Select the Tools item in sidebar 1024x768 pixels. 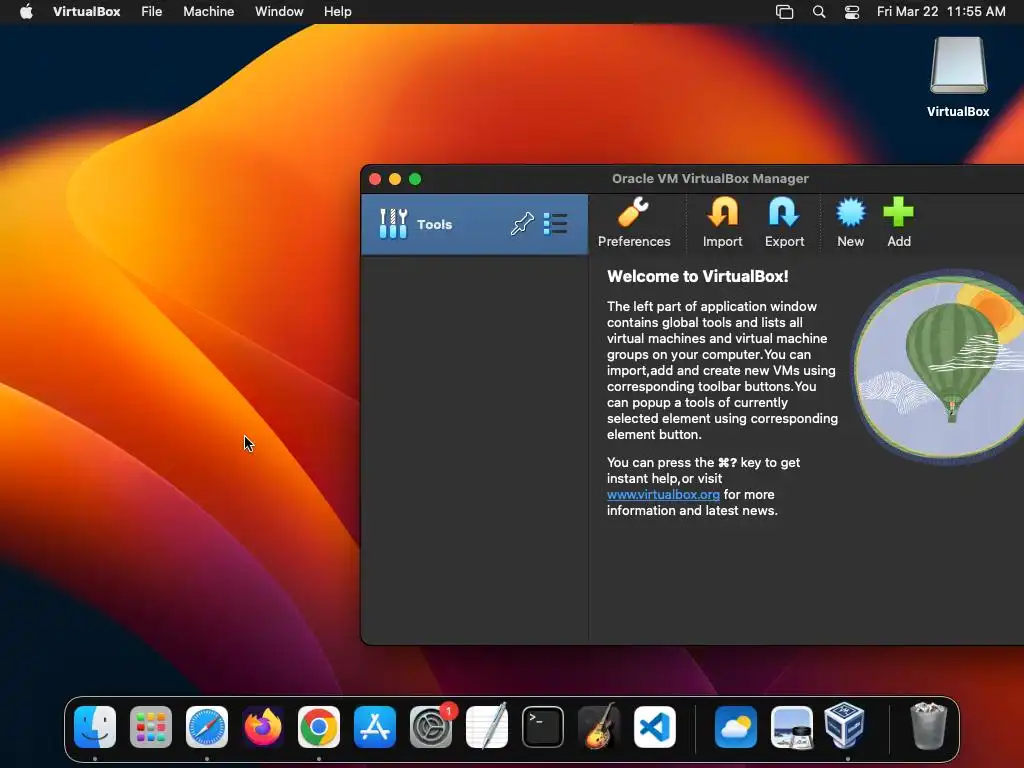point(474,224)
